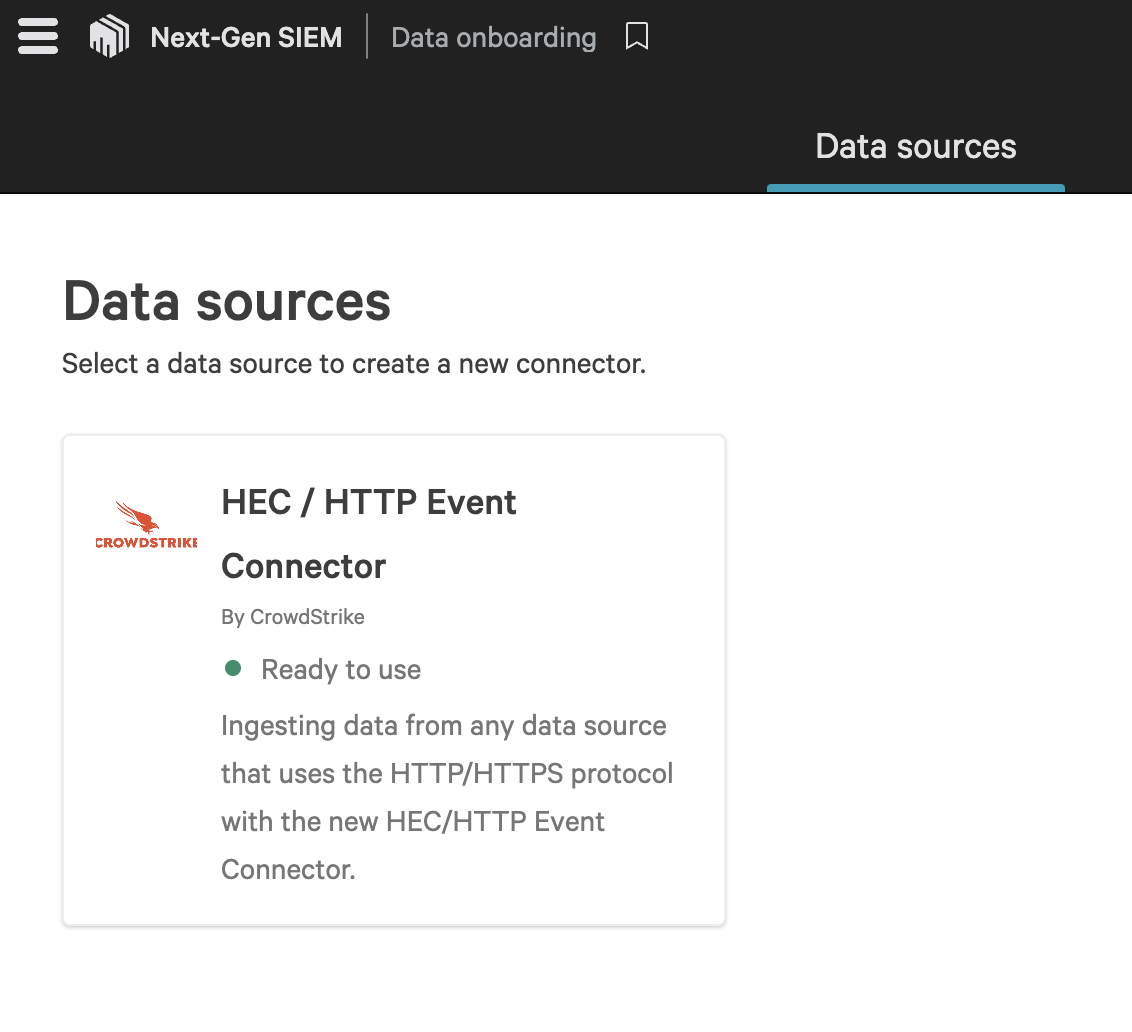Click the blue underline beneath Data sources
The width and height of the screenshot is (1132, 1032).
click(915, 187)
